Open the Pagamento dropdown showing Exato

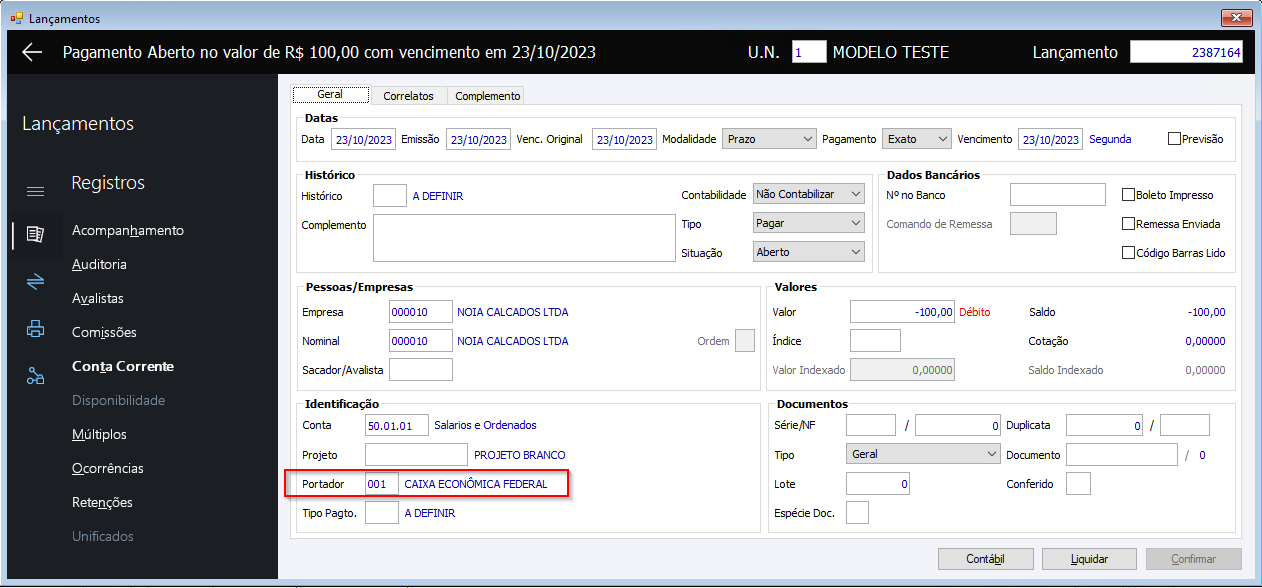click(x=917, y=139)
